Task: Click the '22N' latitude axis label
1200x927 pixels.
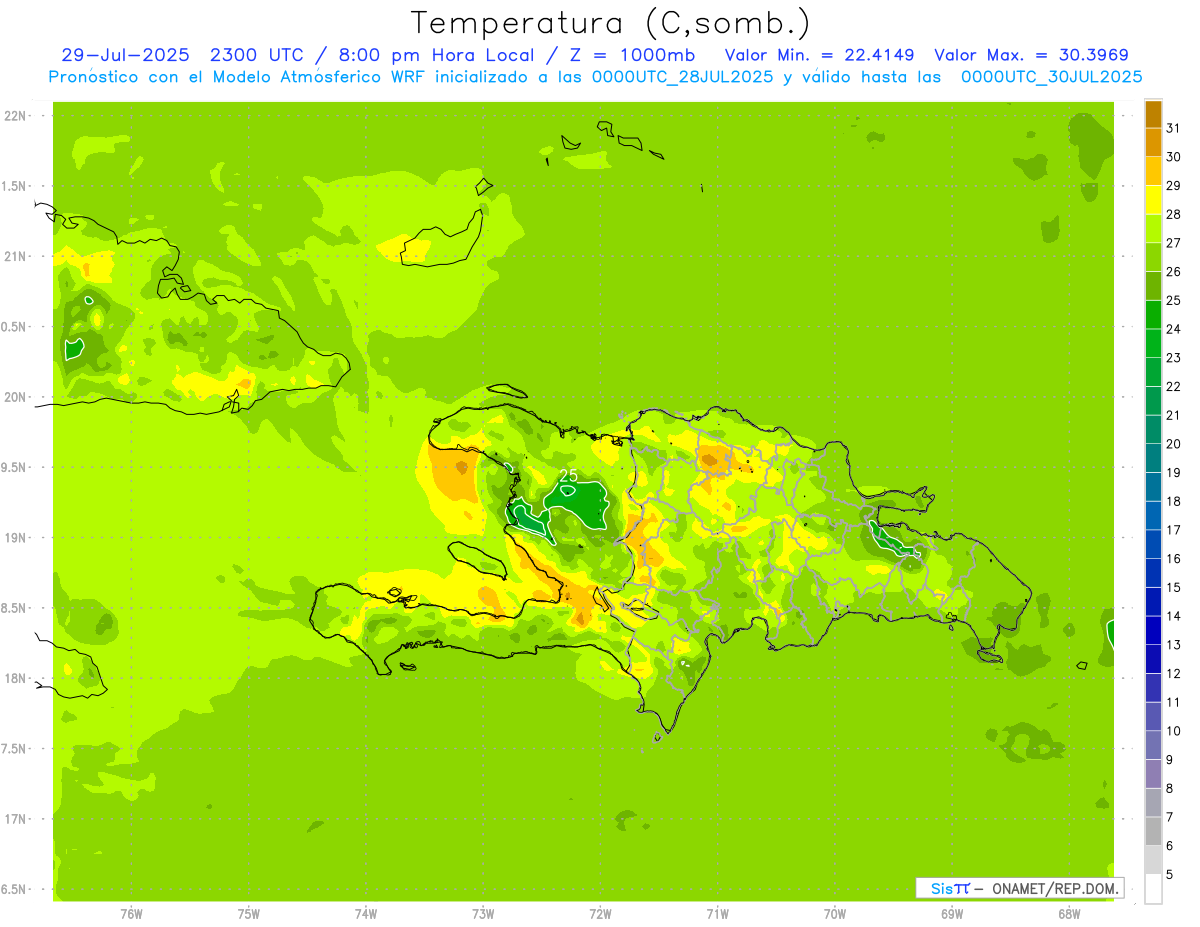Action: [x=13, y=116]
